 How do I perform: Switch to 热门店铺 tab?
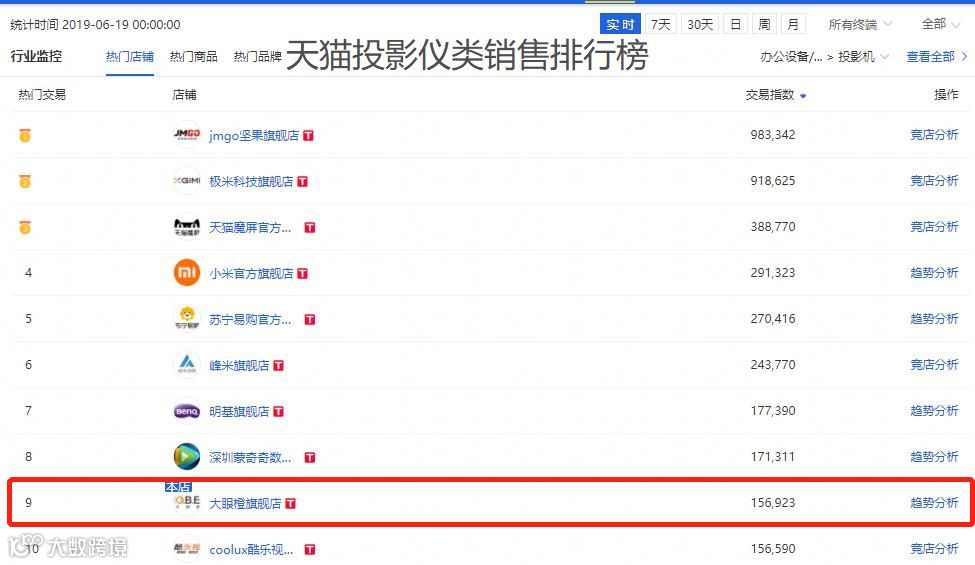(129, 57)
